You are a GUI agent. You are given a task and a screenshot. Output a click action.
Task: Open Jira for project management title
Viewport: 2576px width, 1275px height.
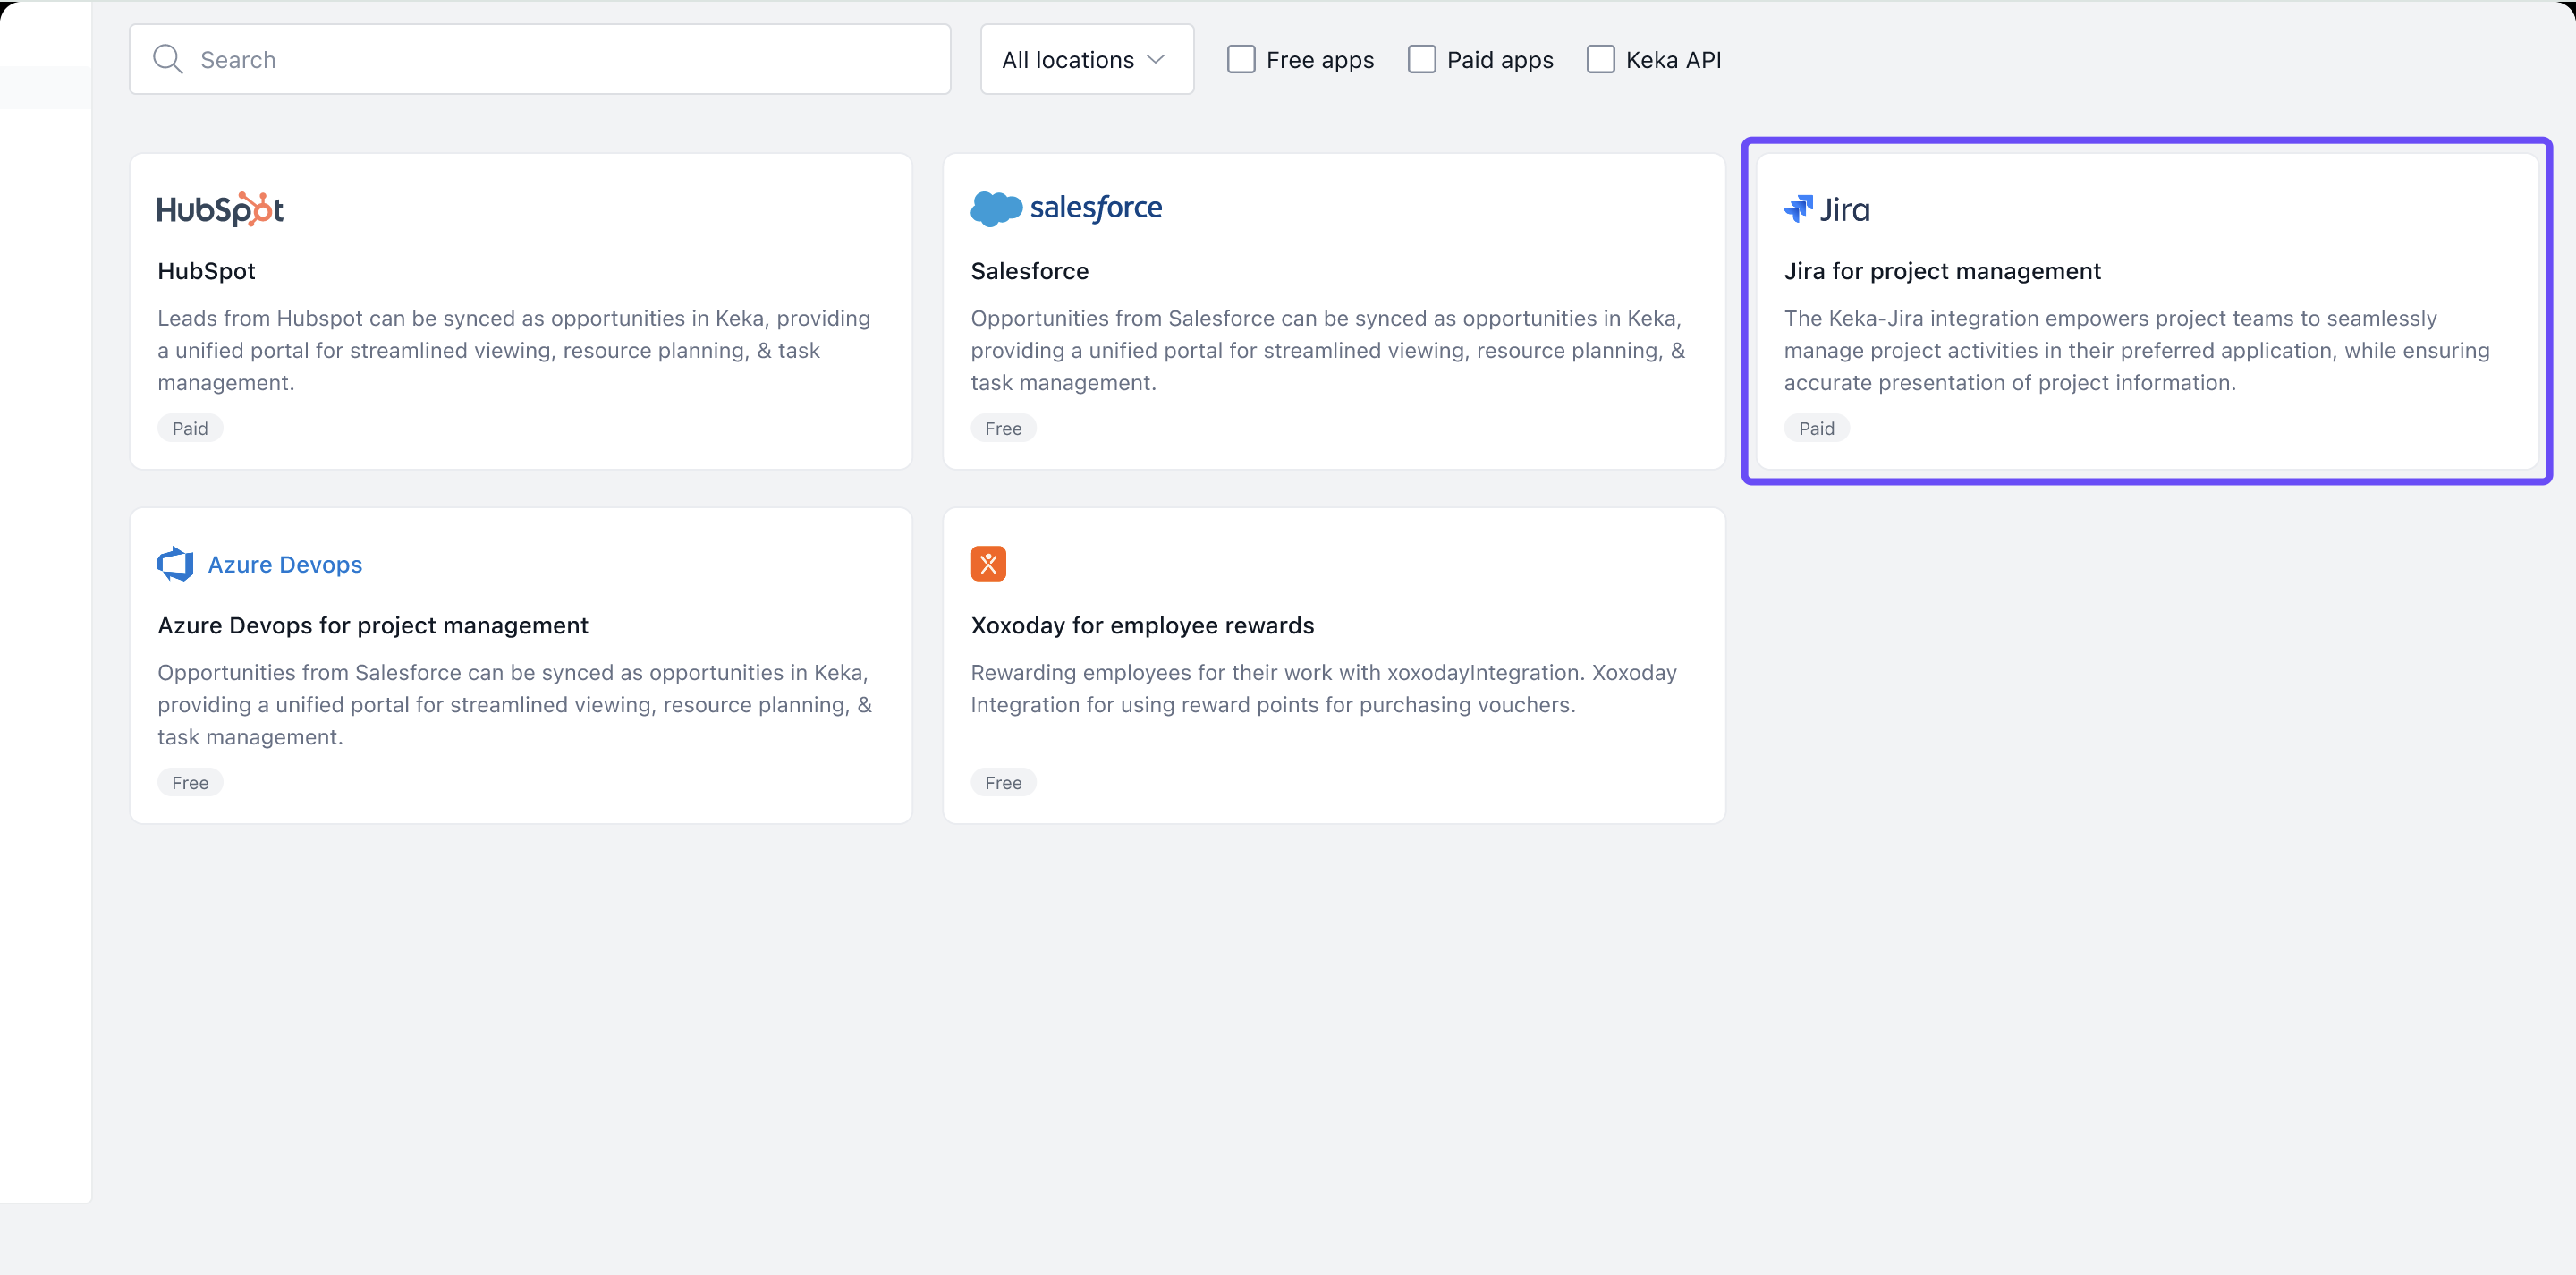pyautogui.click(x=1942, y=271)
